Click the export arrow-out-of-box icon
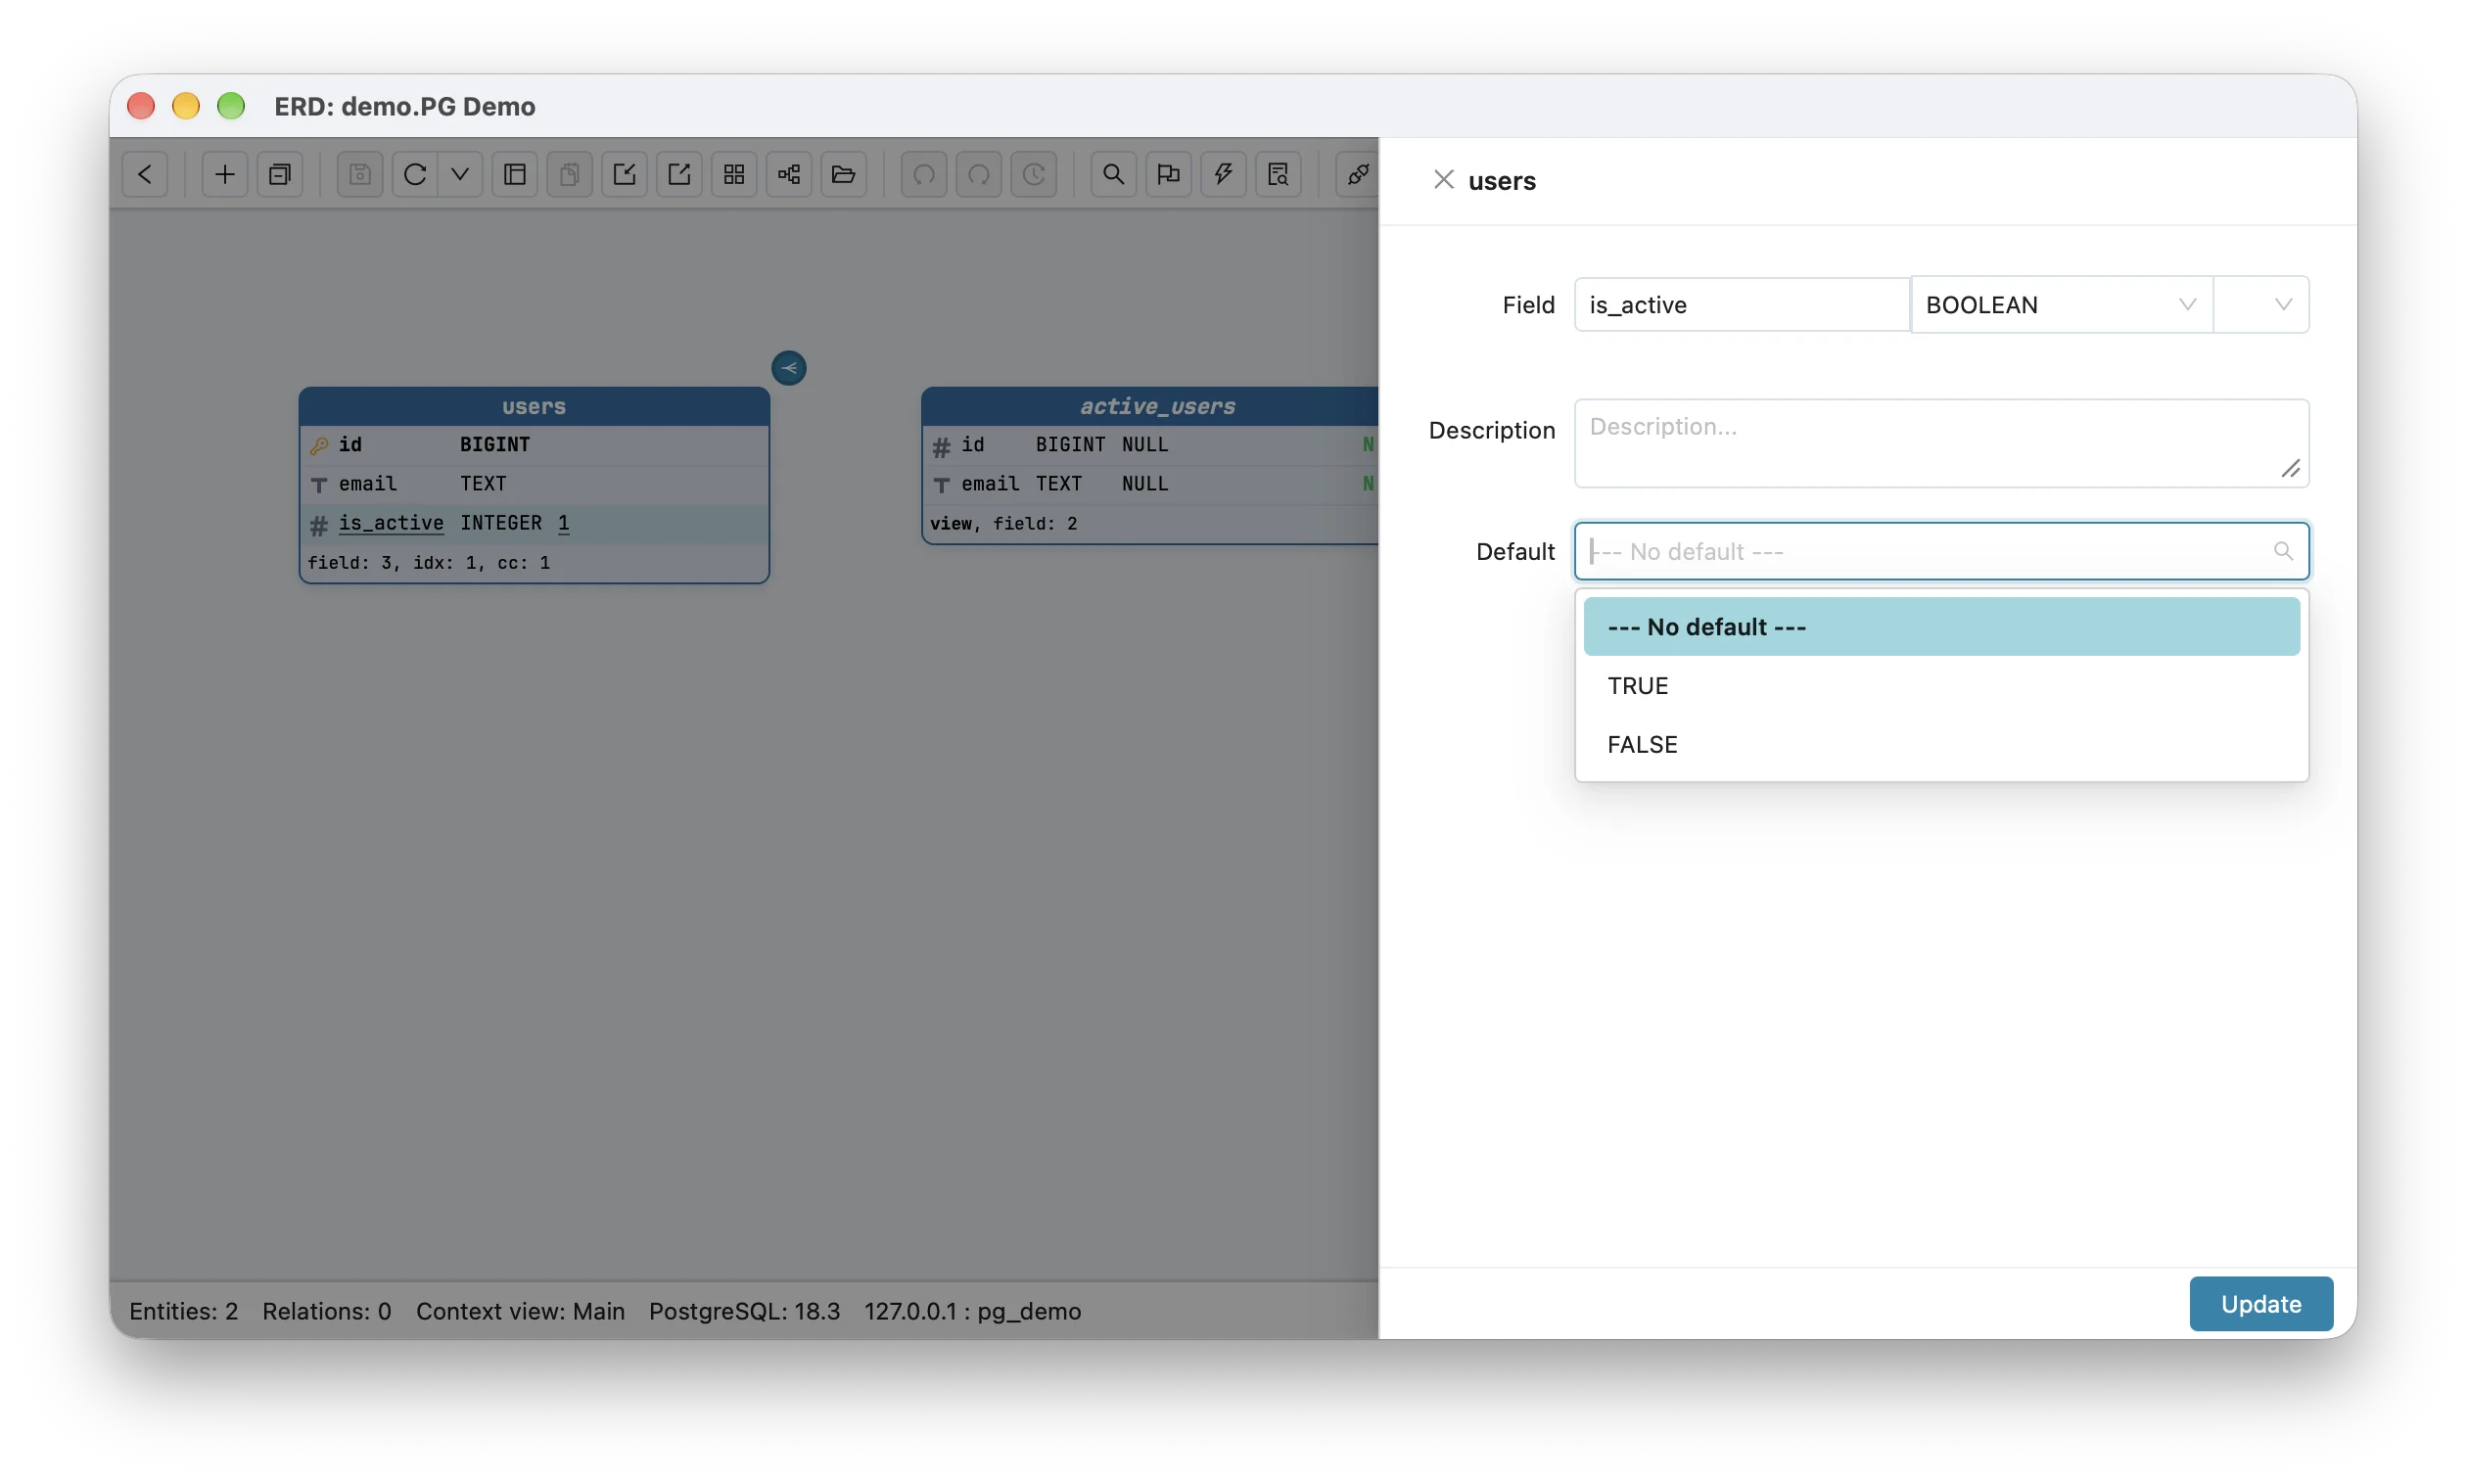This screenshot has height=1484, width=2467. (x=679, y=174)
